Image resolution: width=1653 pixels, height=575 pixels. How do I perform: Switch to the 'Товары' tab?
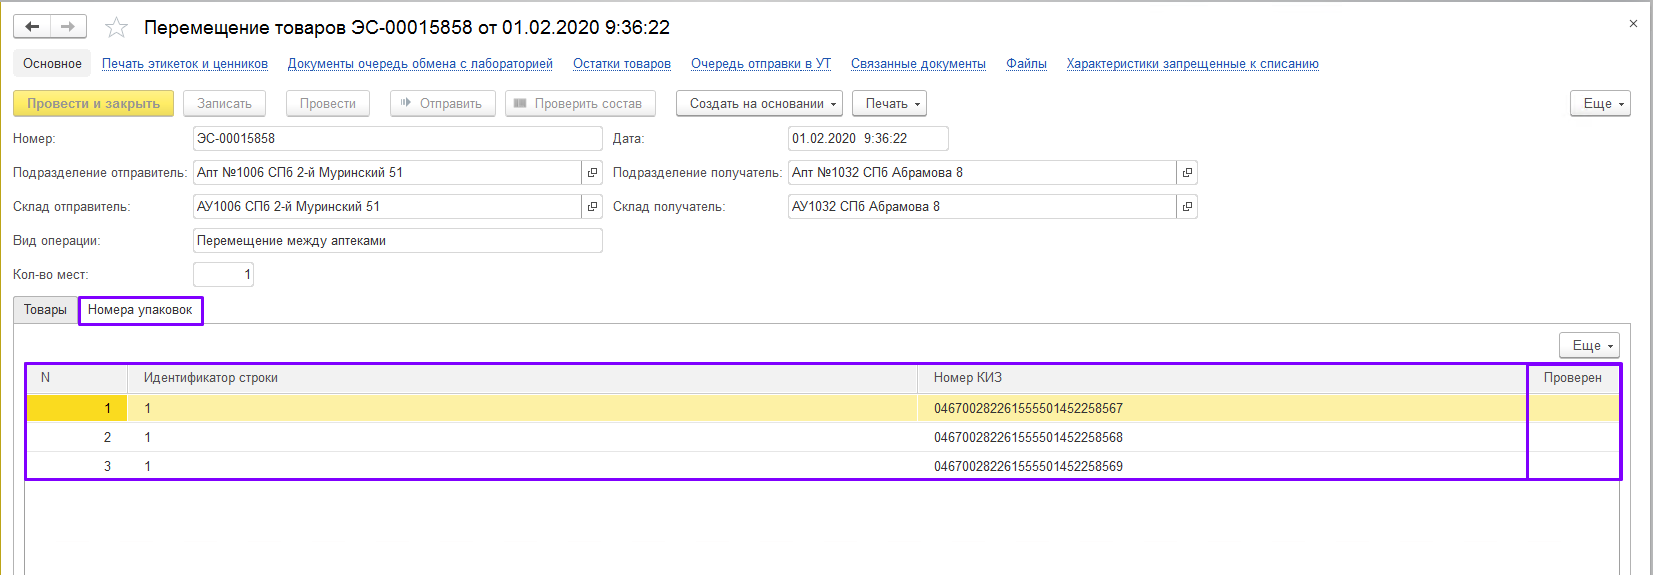point(45,310)
